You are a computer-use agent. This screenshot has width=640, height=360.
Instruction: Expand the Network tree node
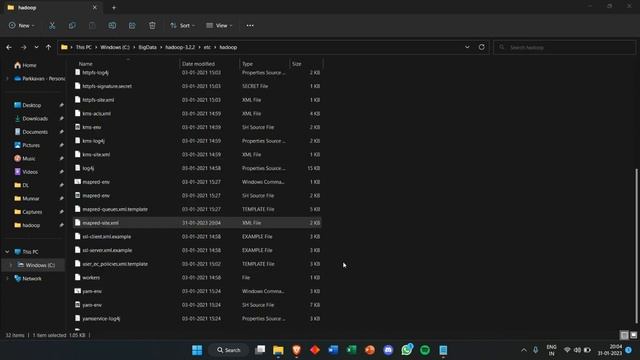tap(7, 279)
